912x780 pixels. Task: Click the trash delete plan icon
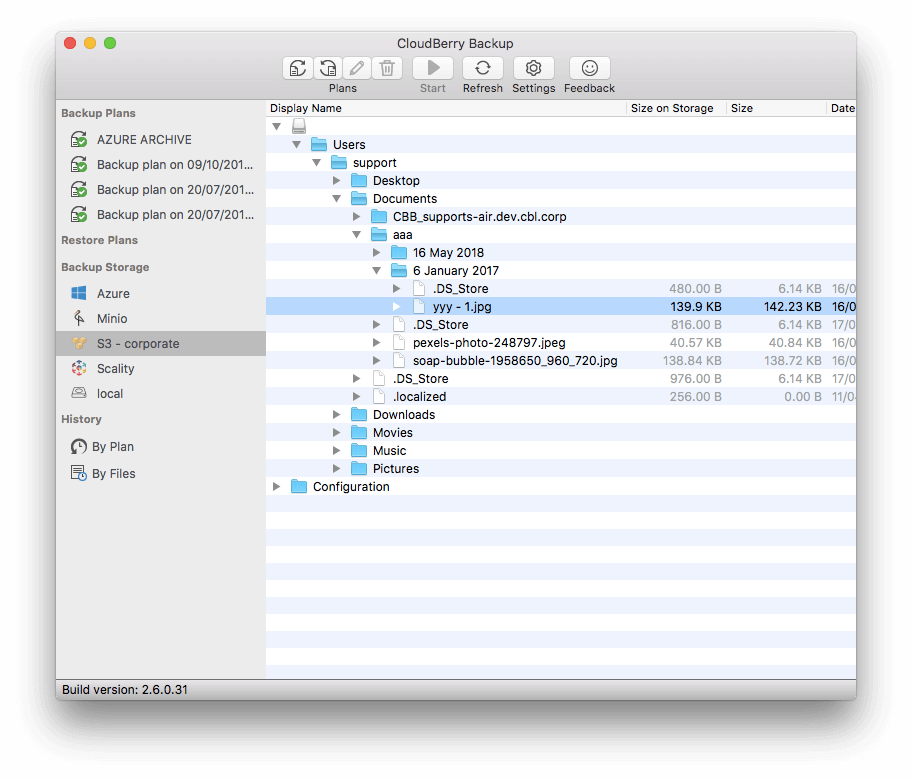click(387, 67)
